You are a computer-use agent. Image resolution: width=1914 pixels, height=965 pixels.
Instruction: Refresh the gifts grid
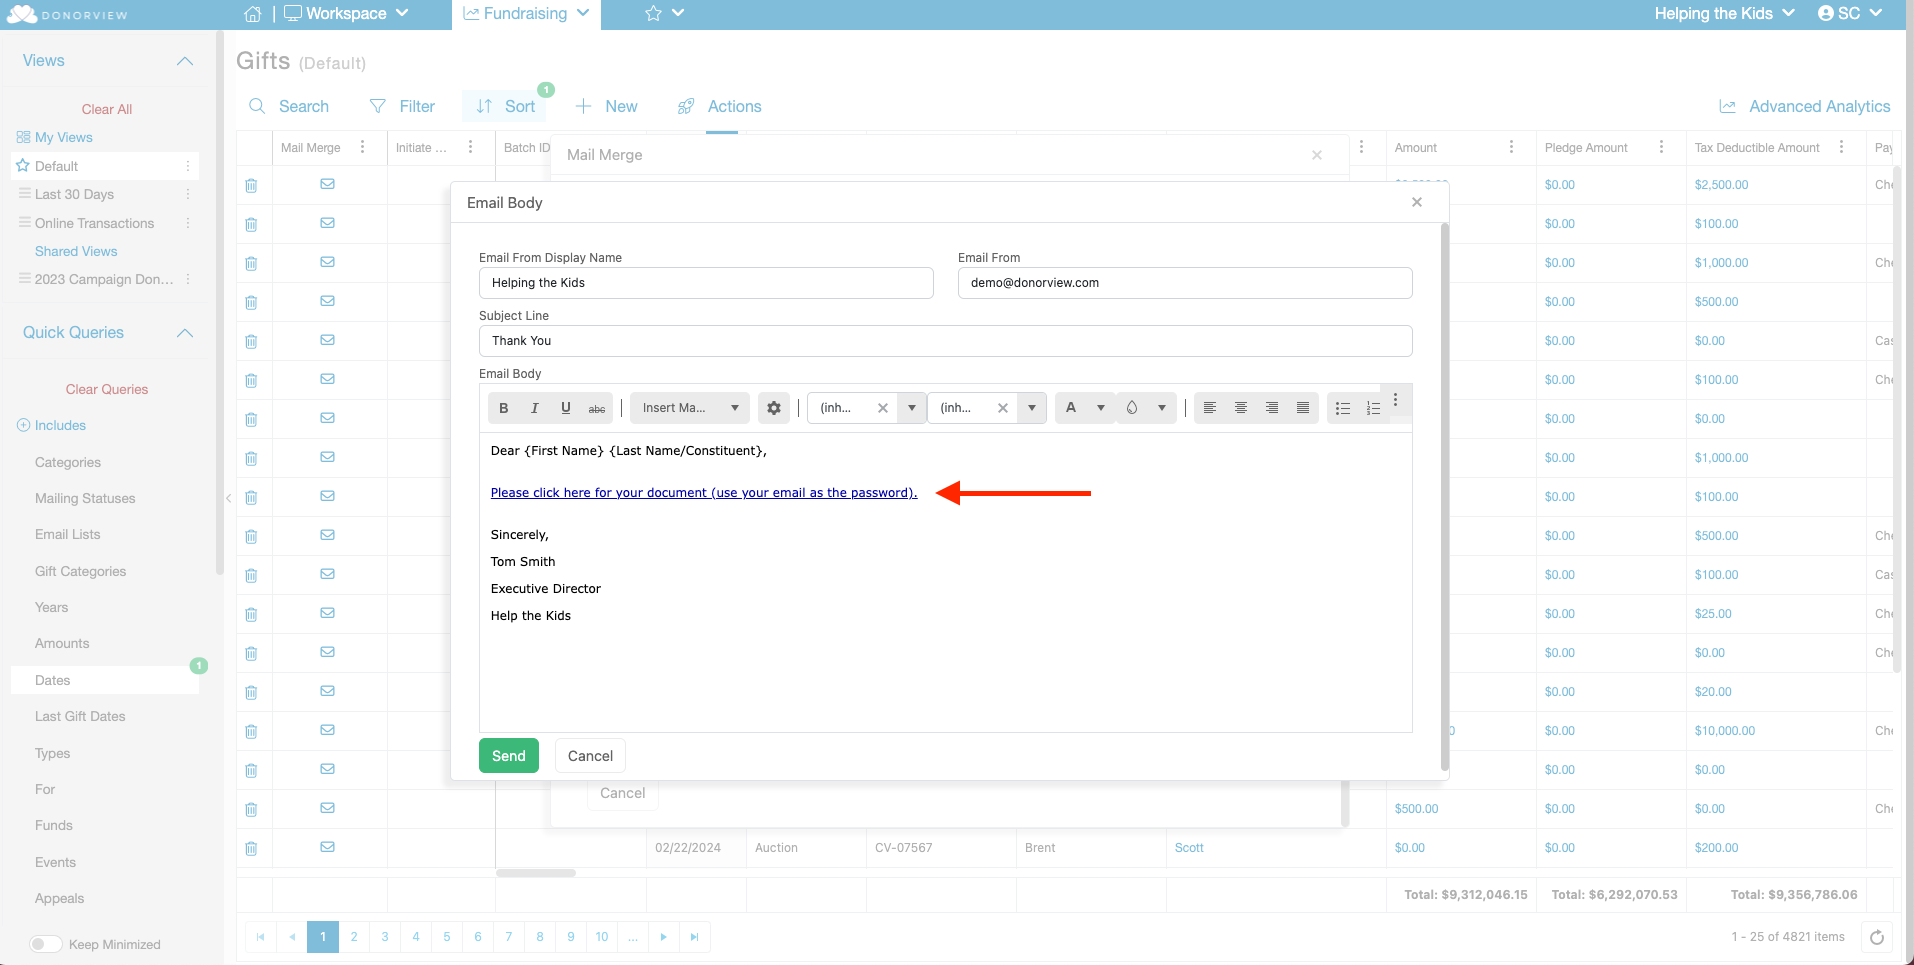[x=1877, y=937]
